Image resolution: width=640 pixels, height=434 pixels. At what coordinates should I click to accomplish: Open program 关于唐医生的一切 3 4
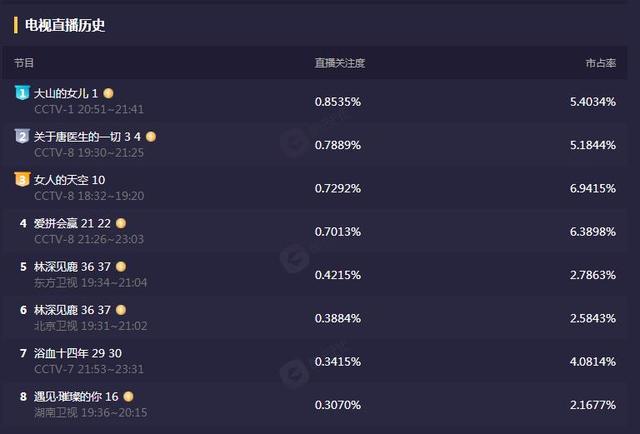[87, 137]
